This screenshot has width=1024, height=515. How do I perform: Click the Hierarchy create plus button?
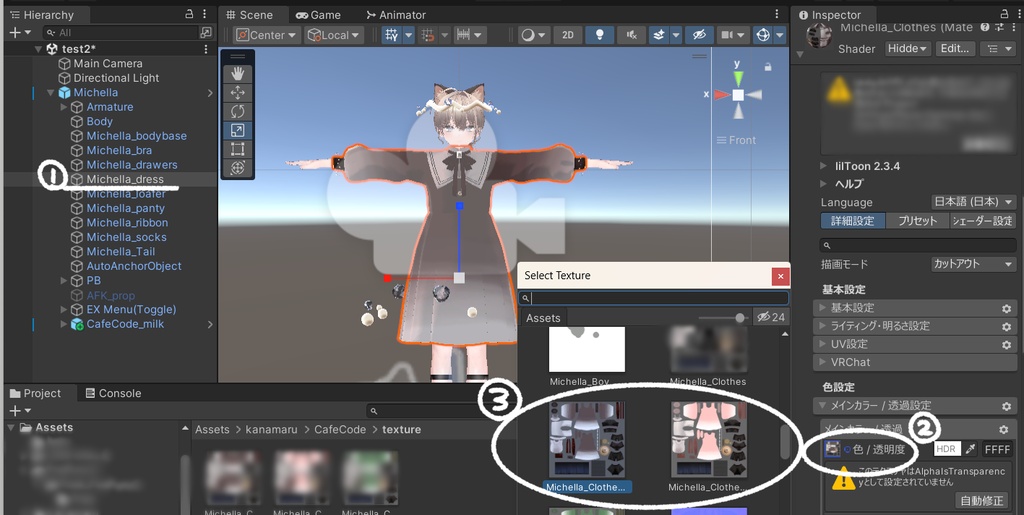tap(20, 32)
